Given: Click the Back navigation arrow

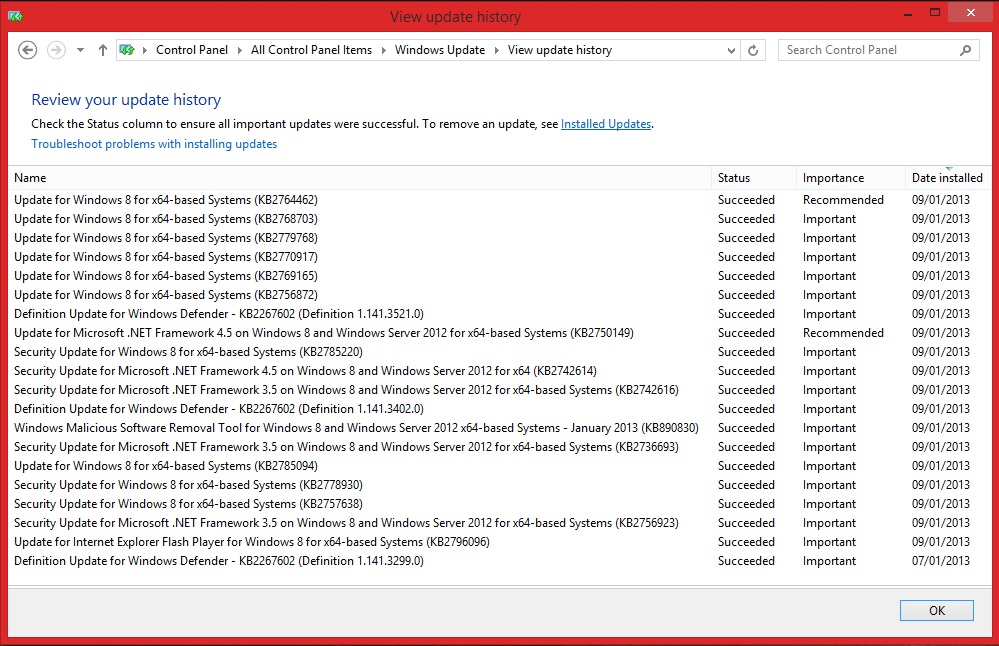Looking at the screenshot, I should point(27,49).
